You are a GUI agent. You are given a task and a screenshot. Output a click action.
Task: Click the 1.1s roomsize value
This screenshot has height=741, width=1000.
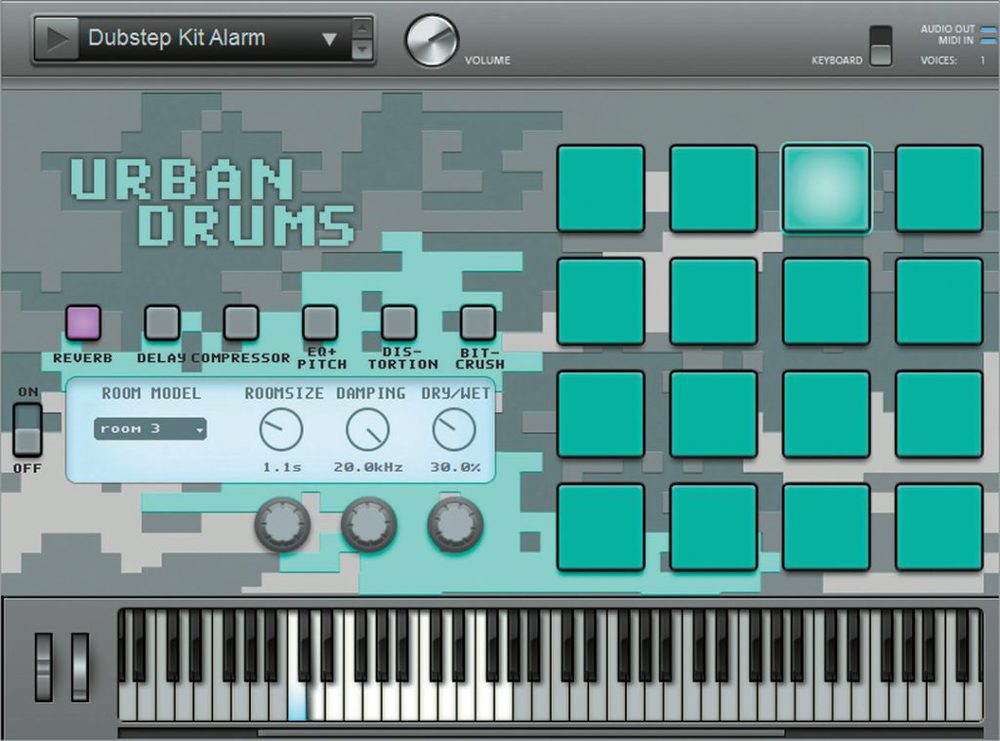(x=281, y=467)
